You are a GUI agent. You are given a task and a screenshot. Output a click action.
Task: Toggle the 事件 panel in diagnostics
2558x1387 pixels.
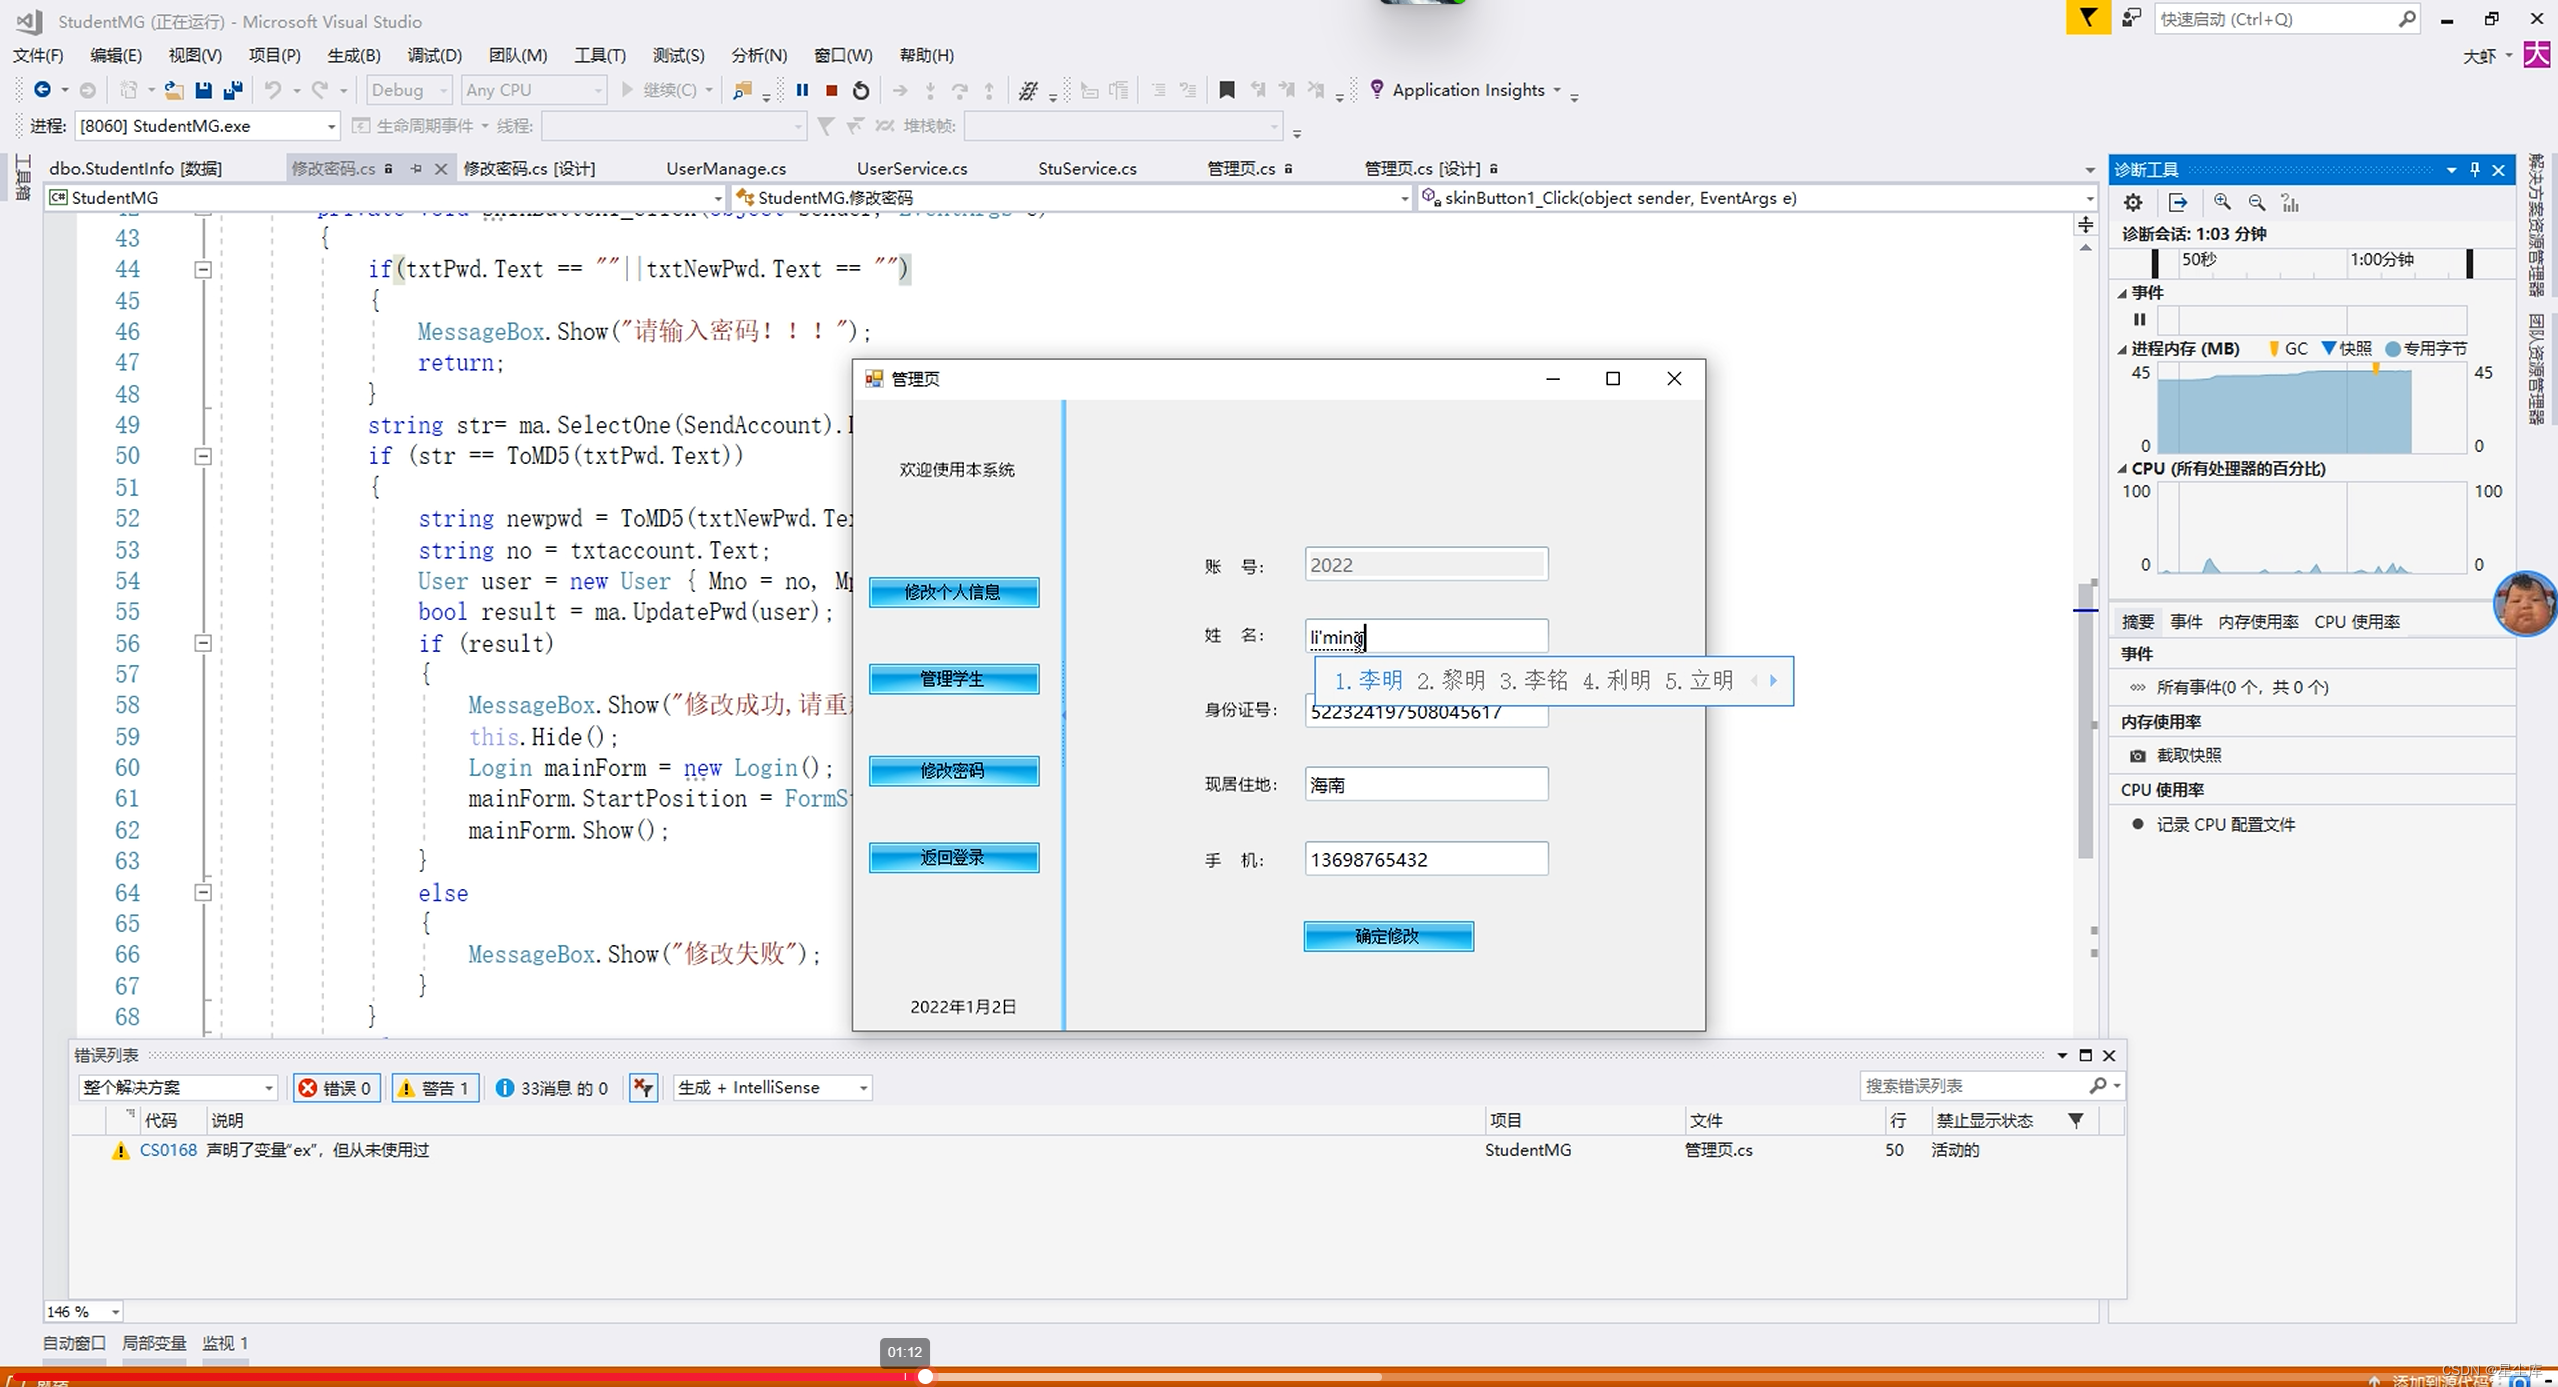[2129, 292]
